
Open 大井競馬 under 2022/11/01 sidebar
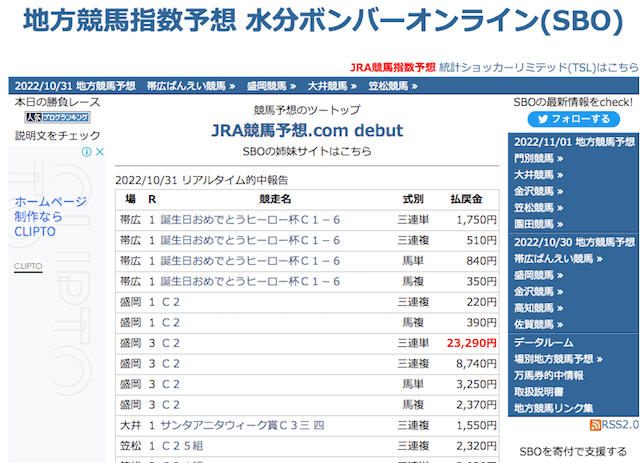(538, 175)
